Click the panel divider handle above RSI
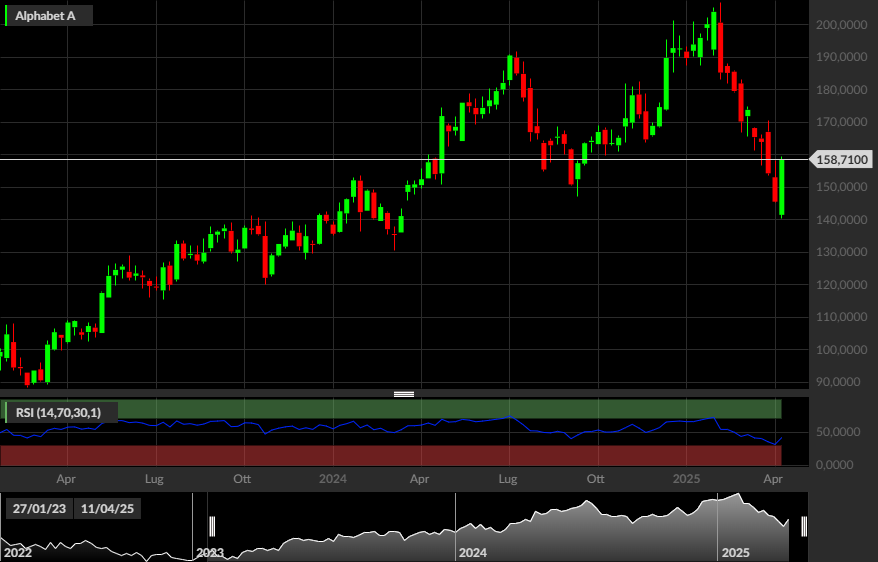878x562 pixels. pyautogui.click(x=404, y=394)
